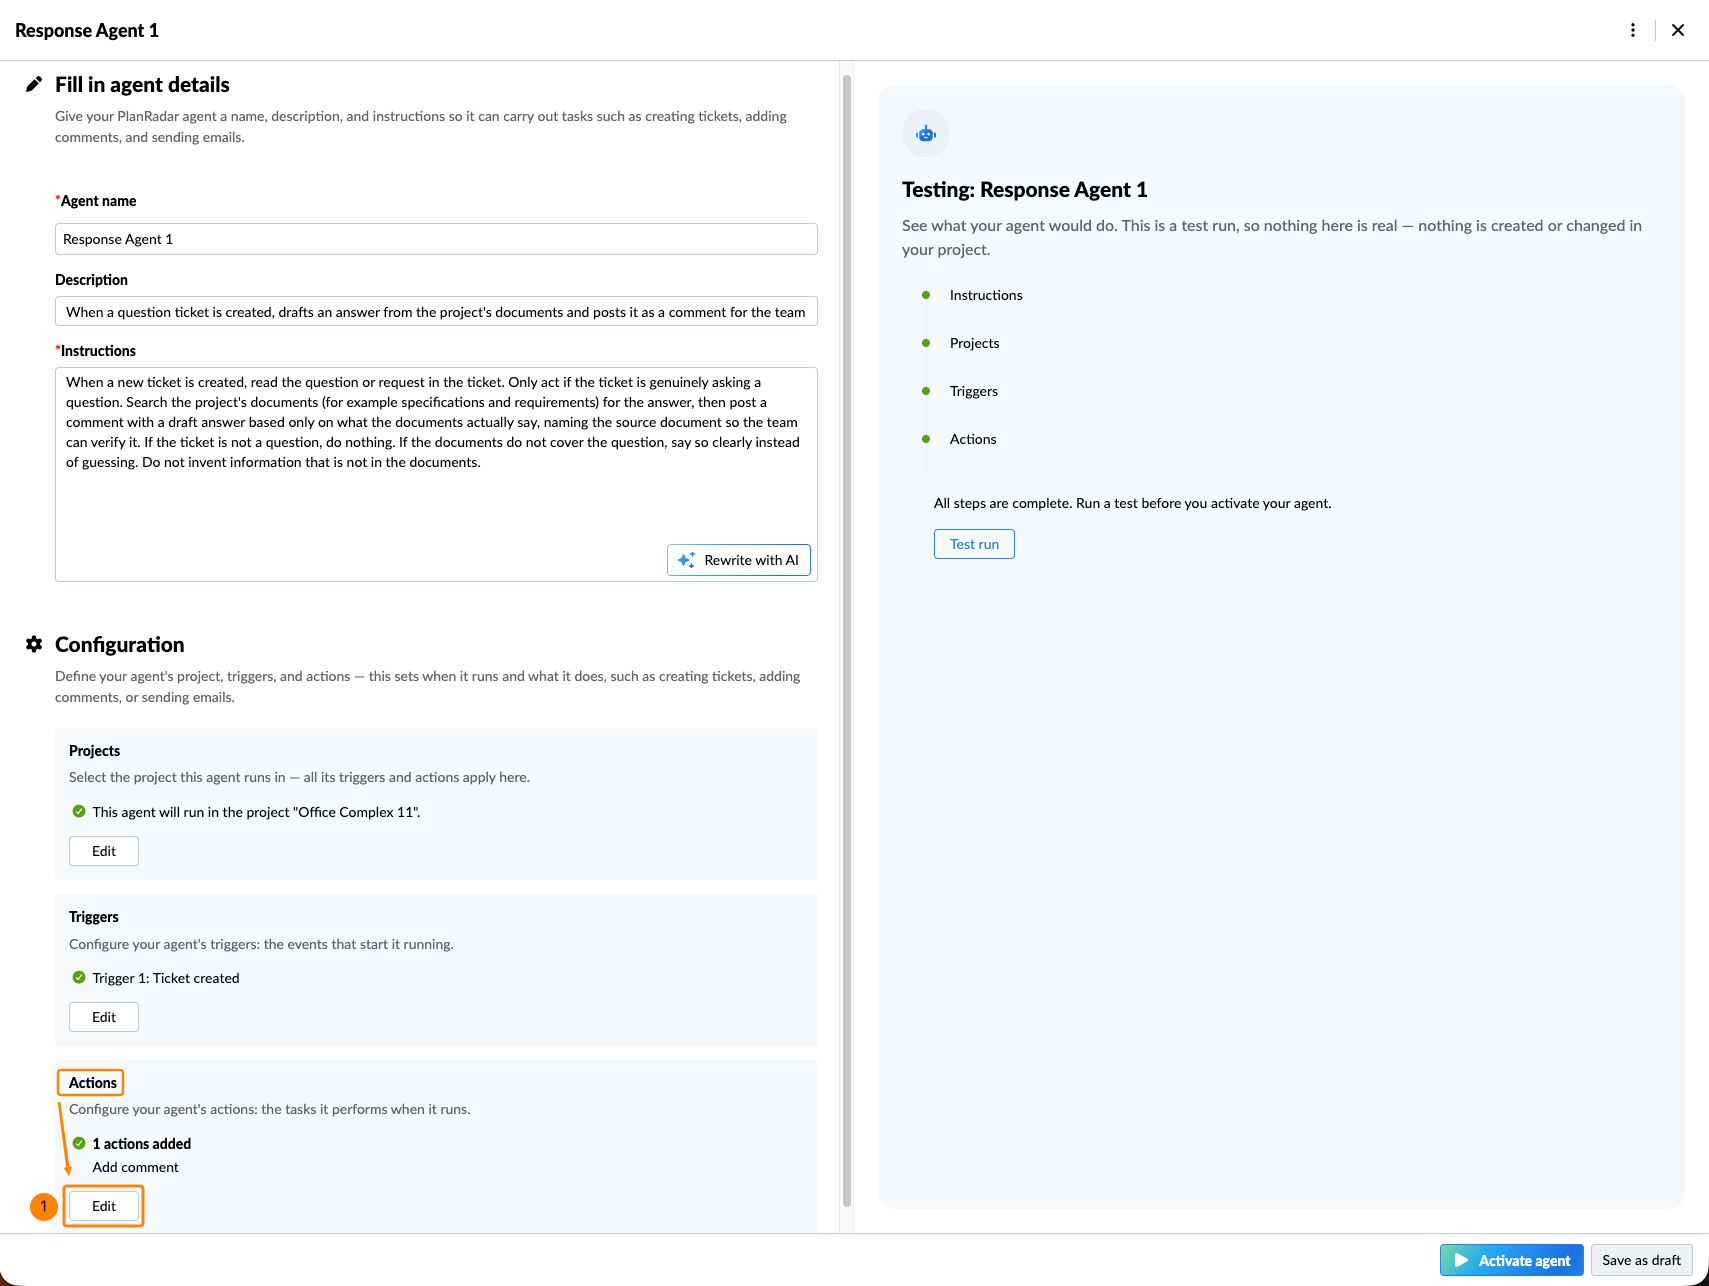Edit the Actions configuration

(104, 1206)
